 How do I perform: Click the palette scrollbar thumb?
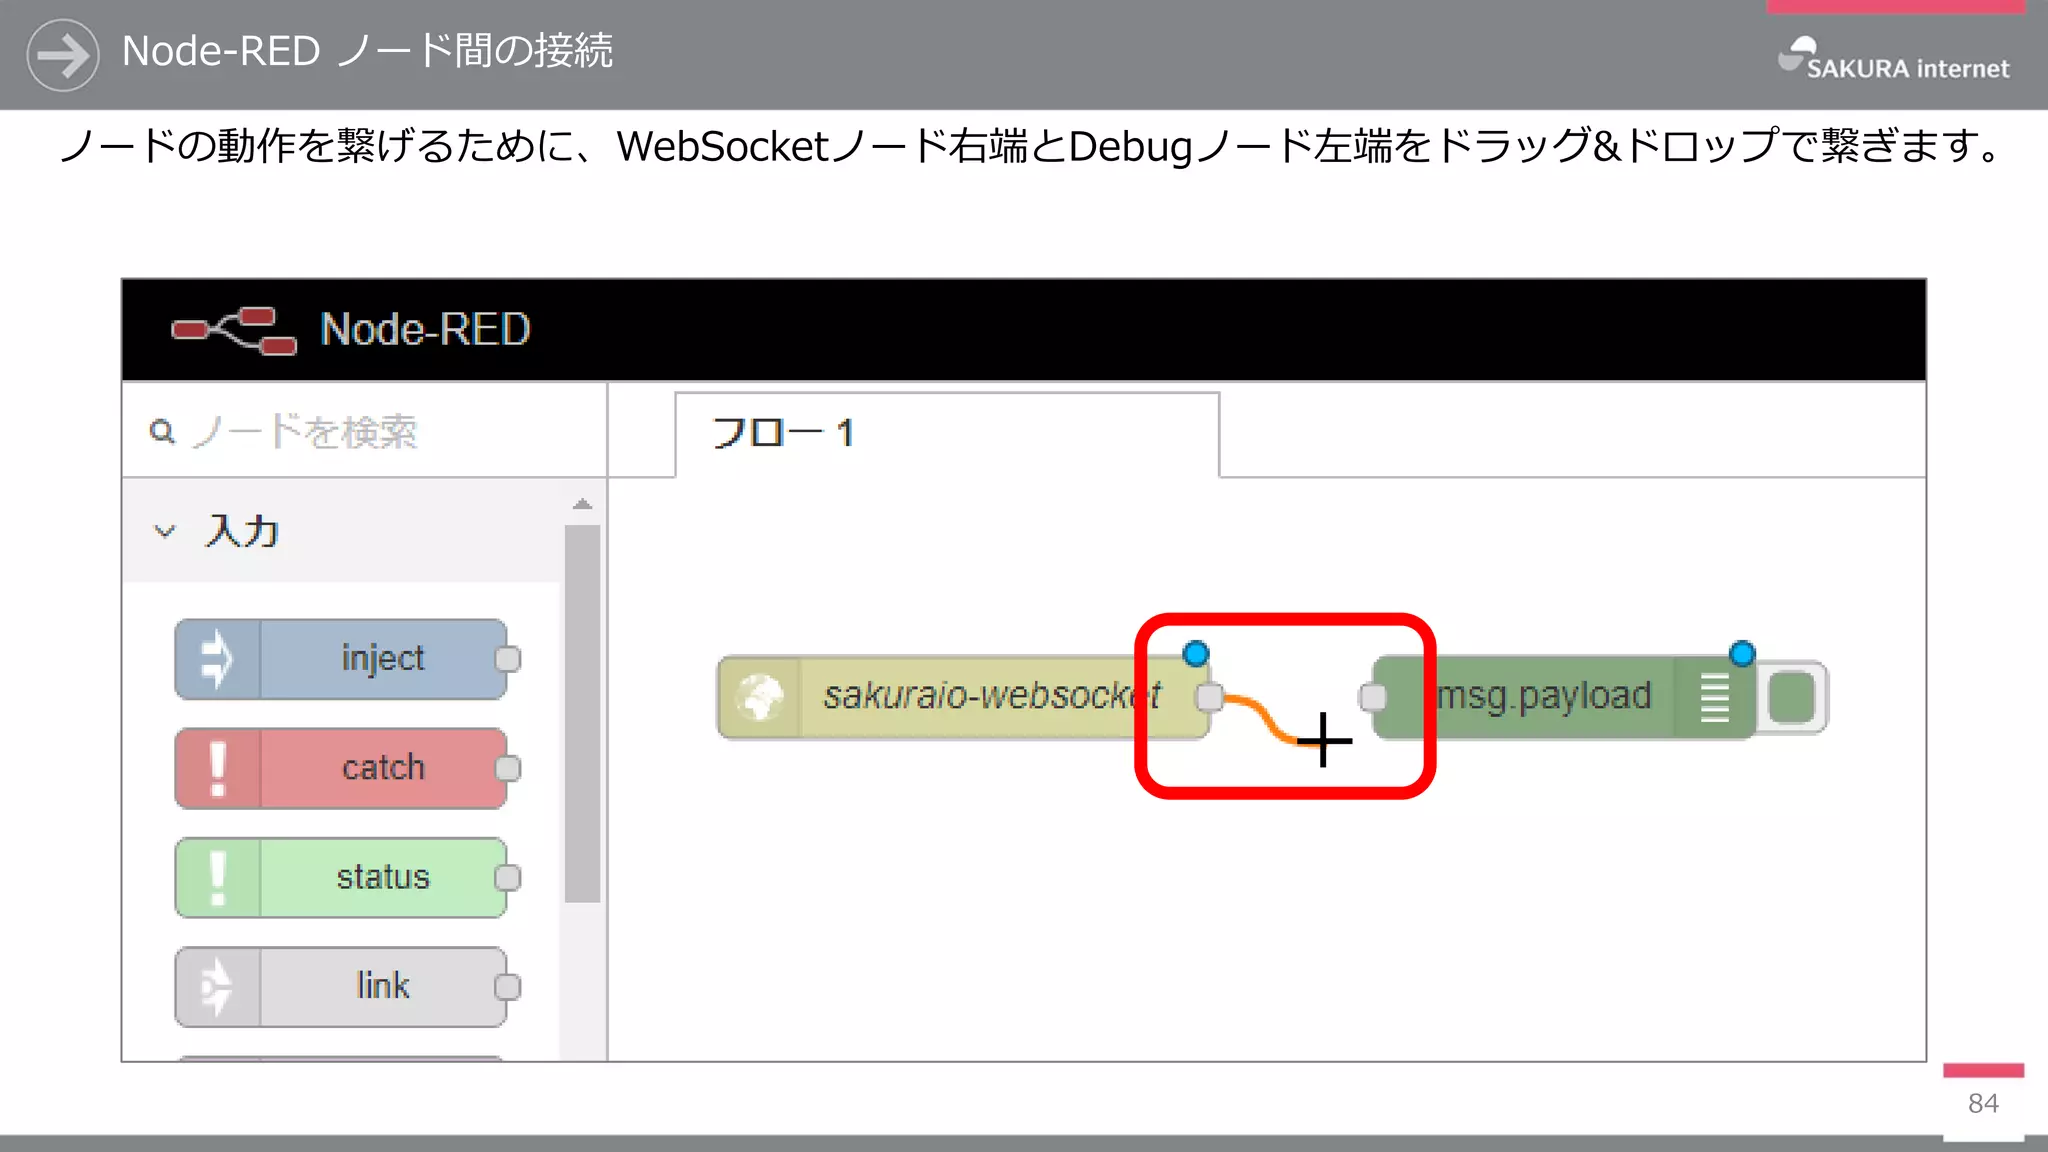pos(582,714)
